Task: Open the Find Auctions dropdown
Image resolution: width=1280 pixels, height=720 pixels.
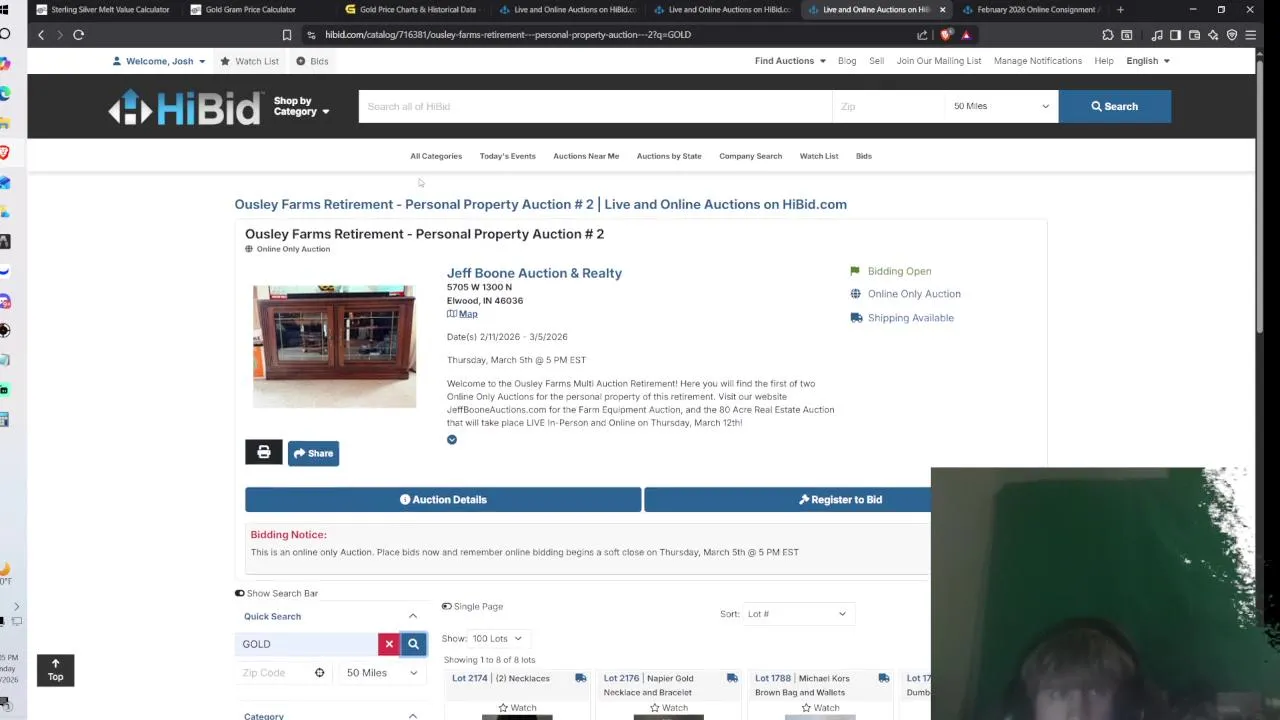Action: pos(790,61)
